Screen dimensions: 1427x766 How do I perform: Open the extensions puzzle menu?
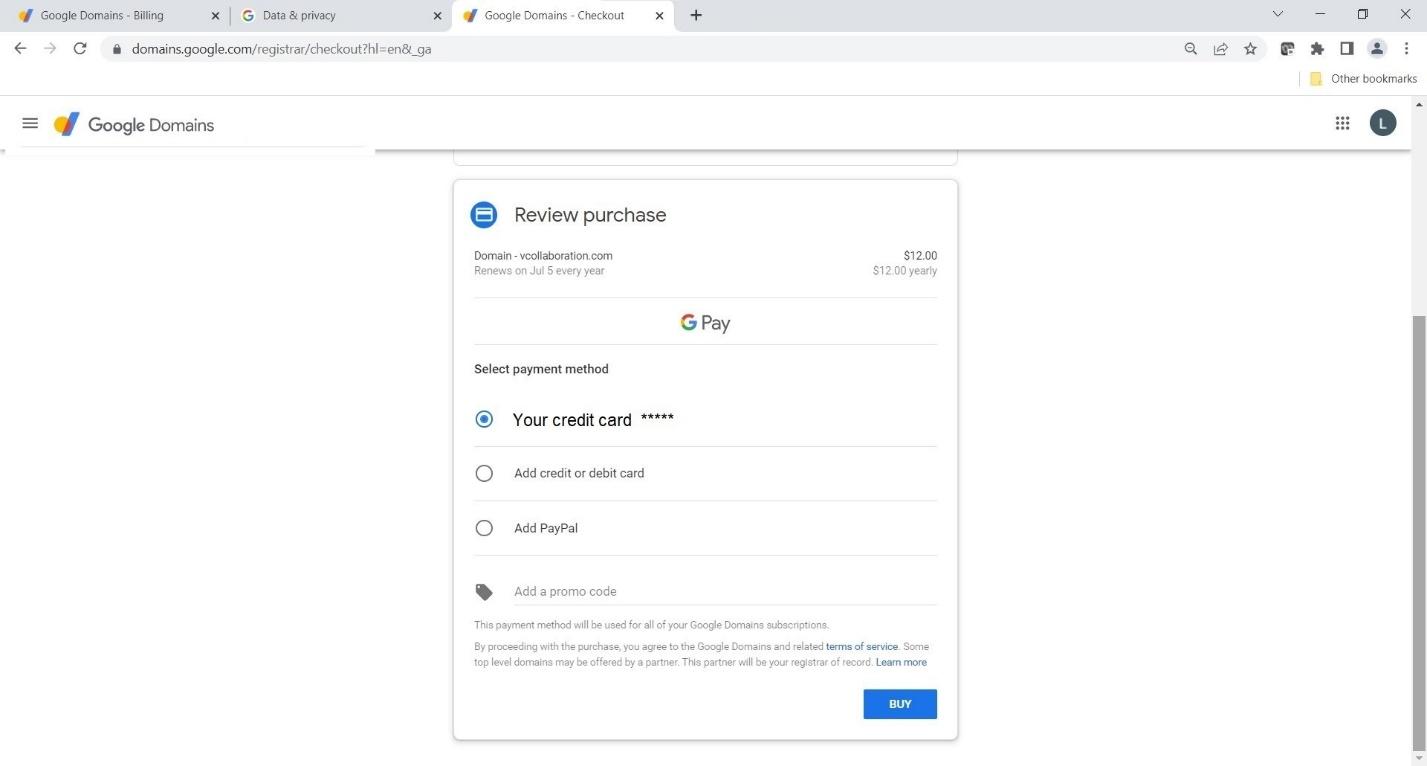pyautogui.click(x=1317, y=48)
